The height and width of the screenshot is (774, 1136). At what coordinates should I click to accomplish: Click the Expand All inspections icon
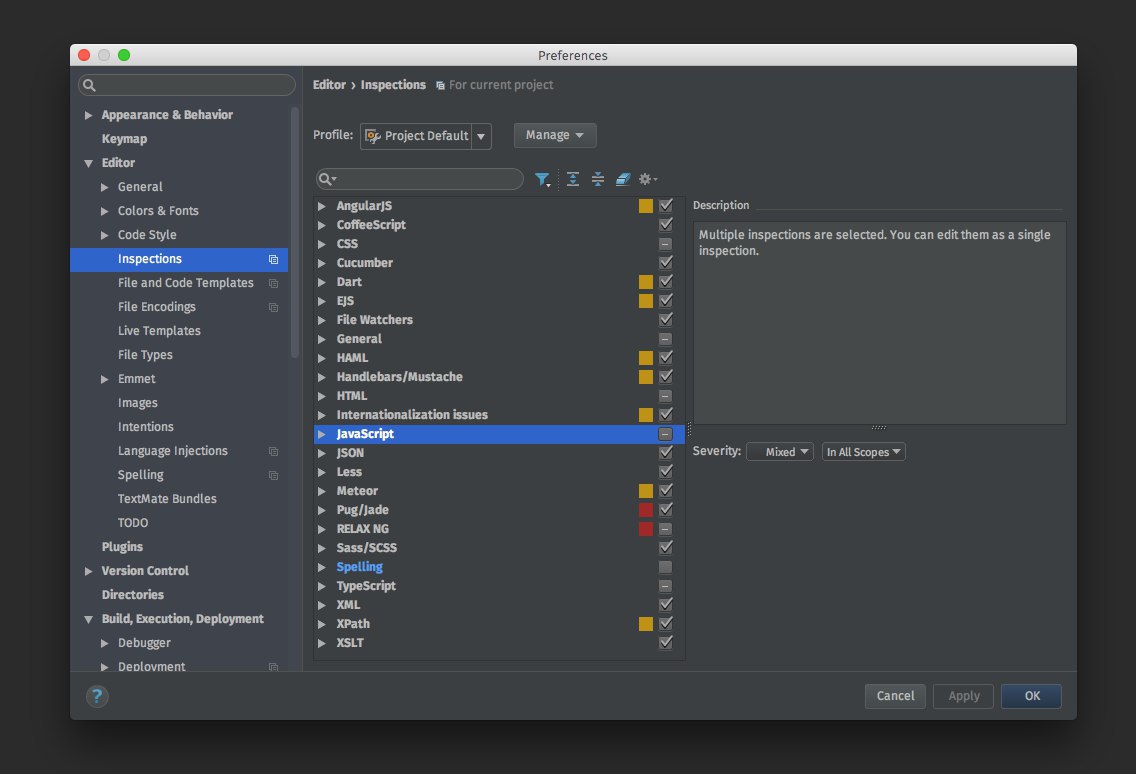pos(573,179)
